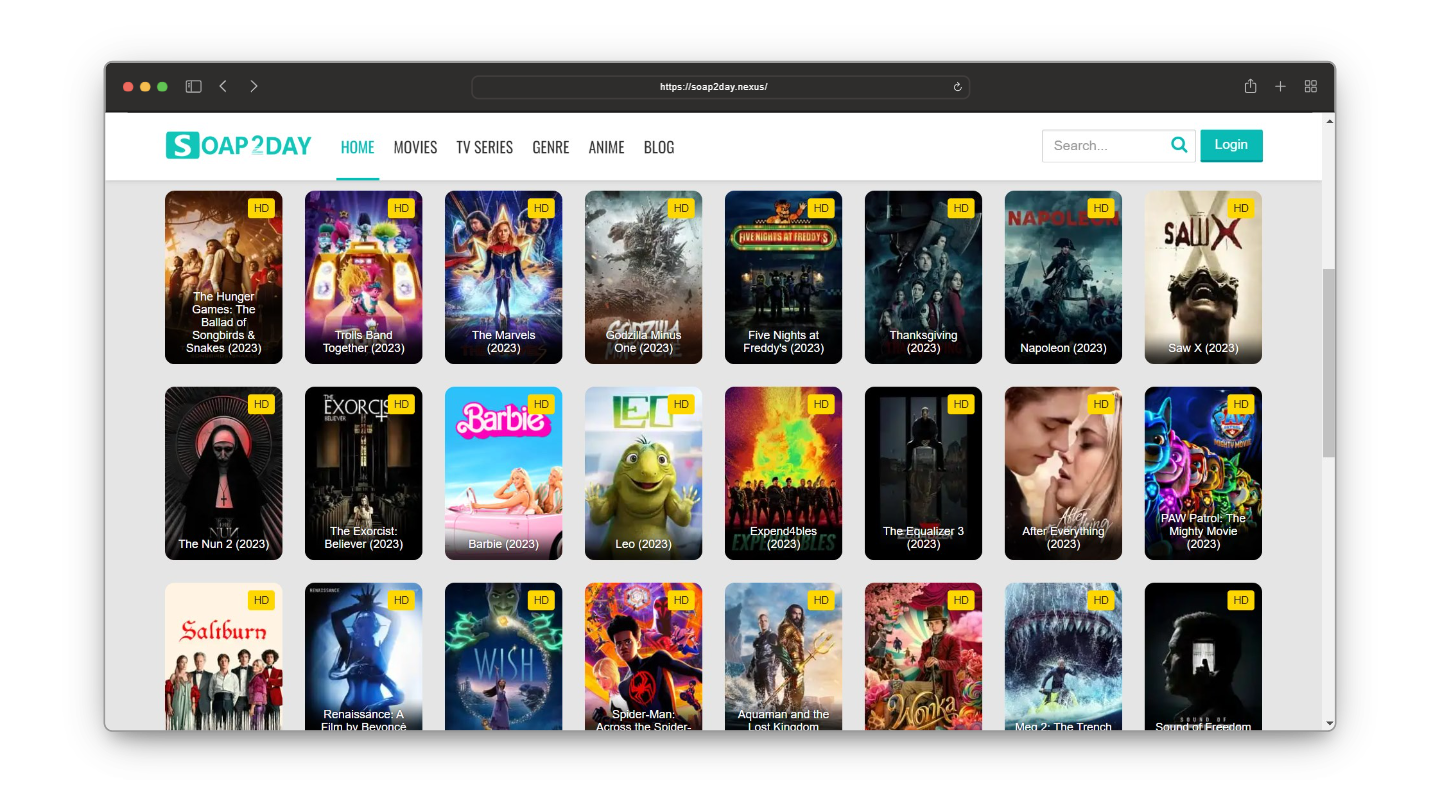Open the HOME tab
1440x810 pixels.
357,147
